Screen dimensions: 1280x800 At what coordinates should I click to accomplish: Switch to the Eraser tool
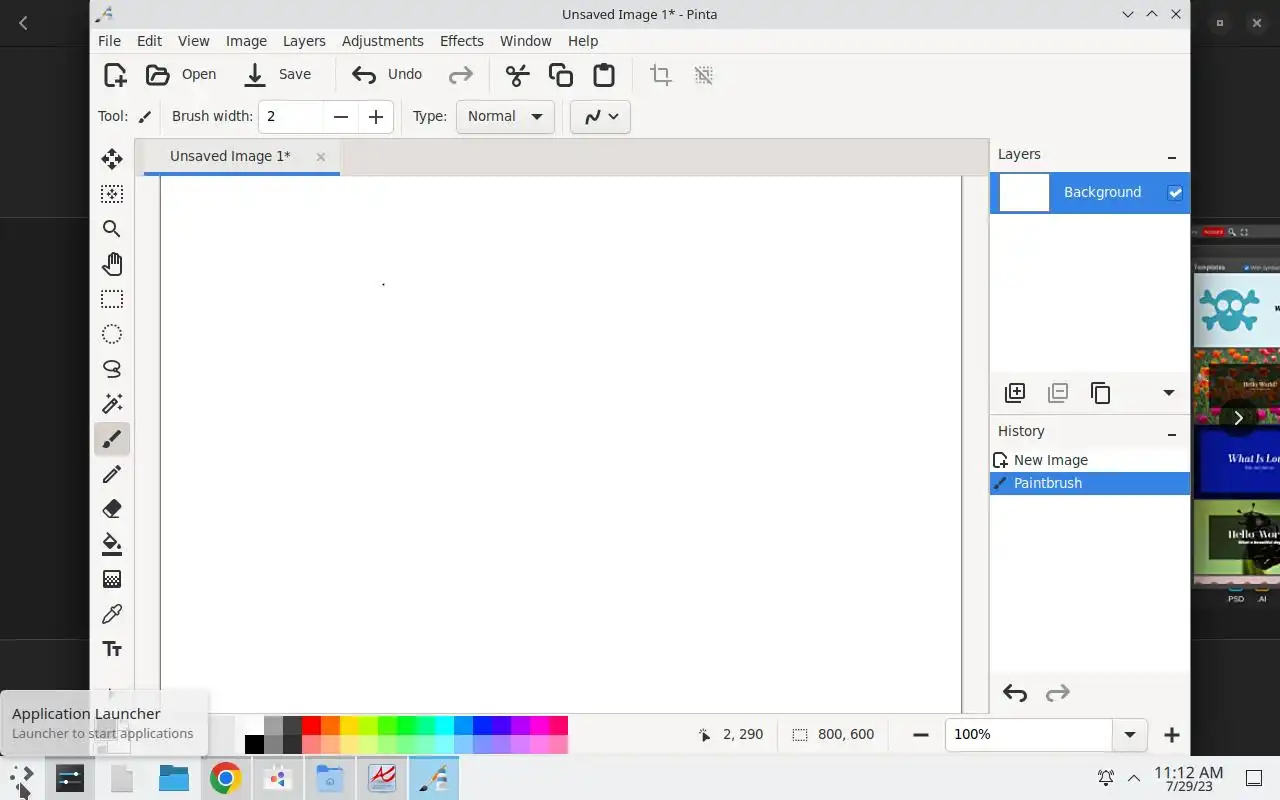[112, 509]
